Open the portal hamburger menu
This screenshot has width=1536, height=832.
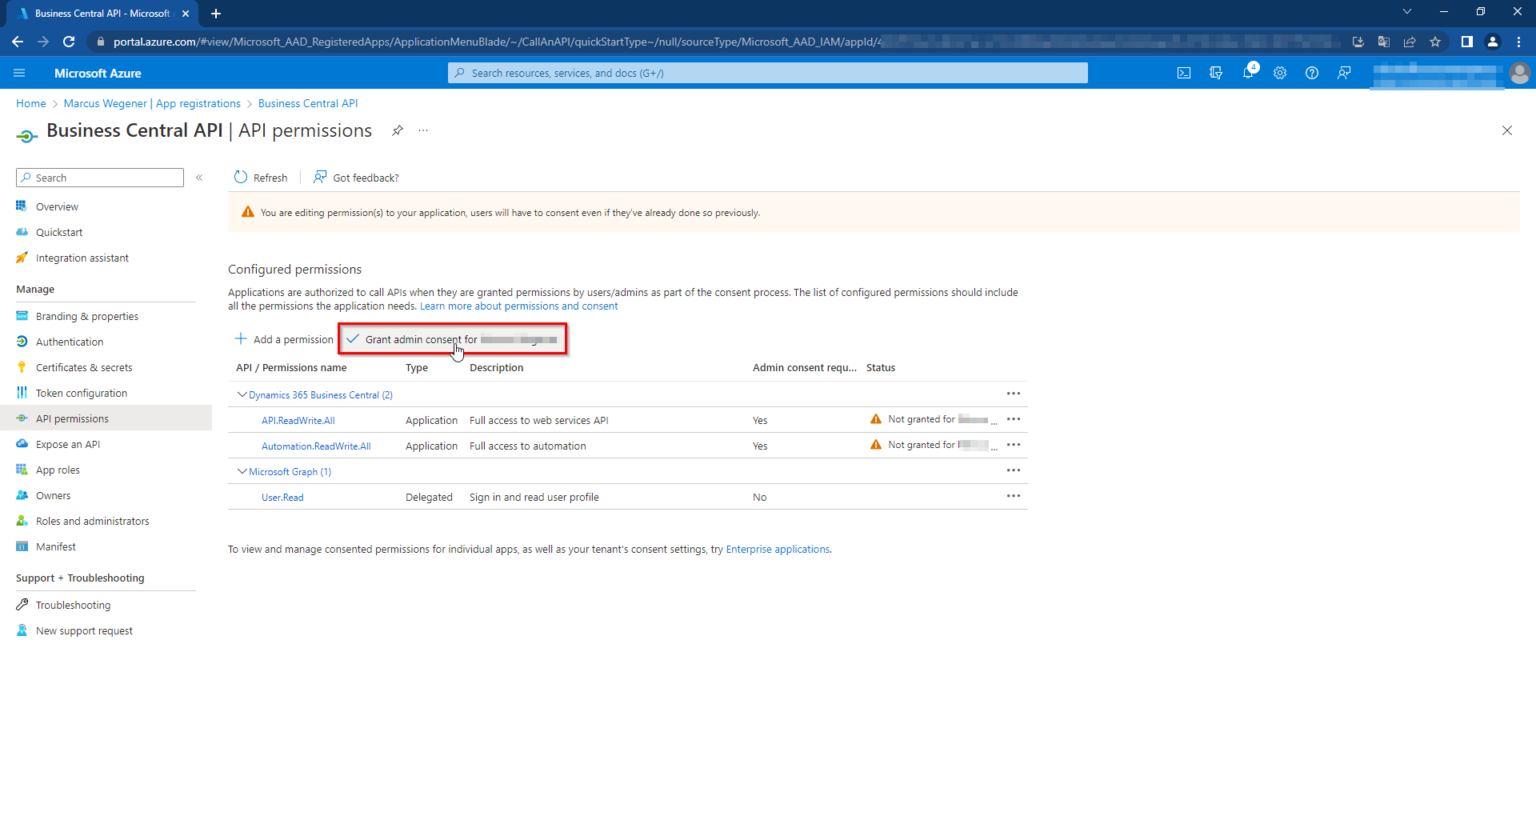[18, 72]
